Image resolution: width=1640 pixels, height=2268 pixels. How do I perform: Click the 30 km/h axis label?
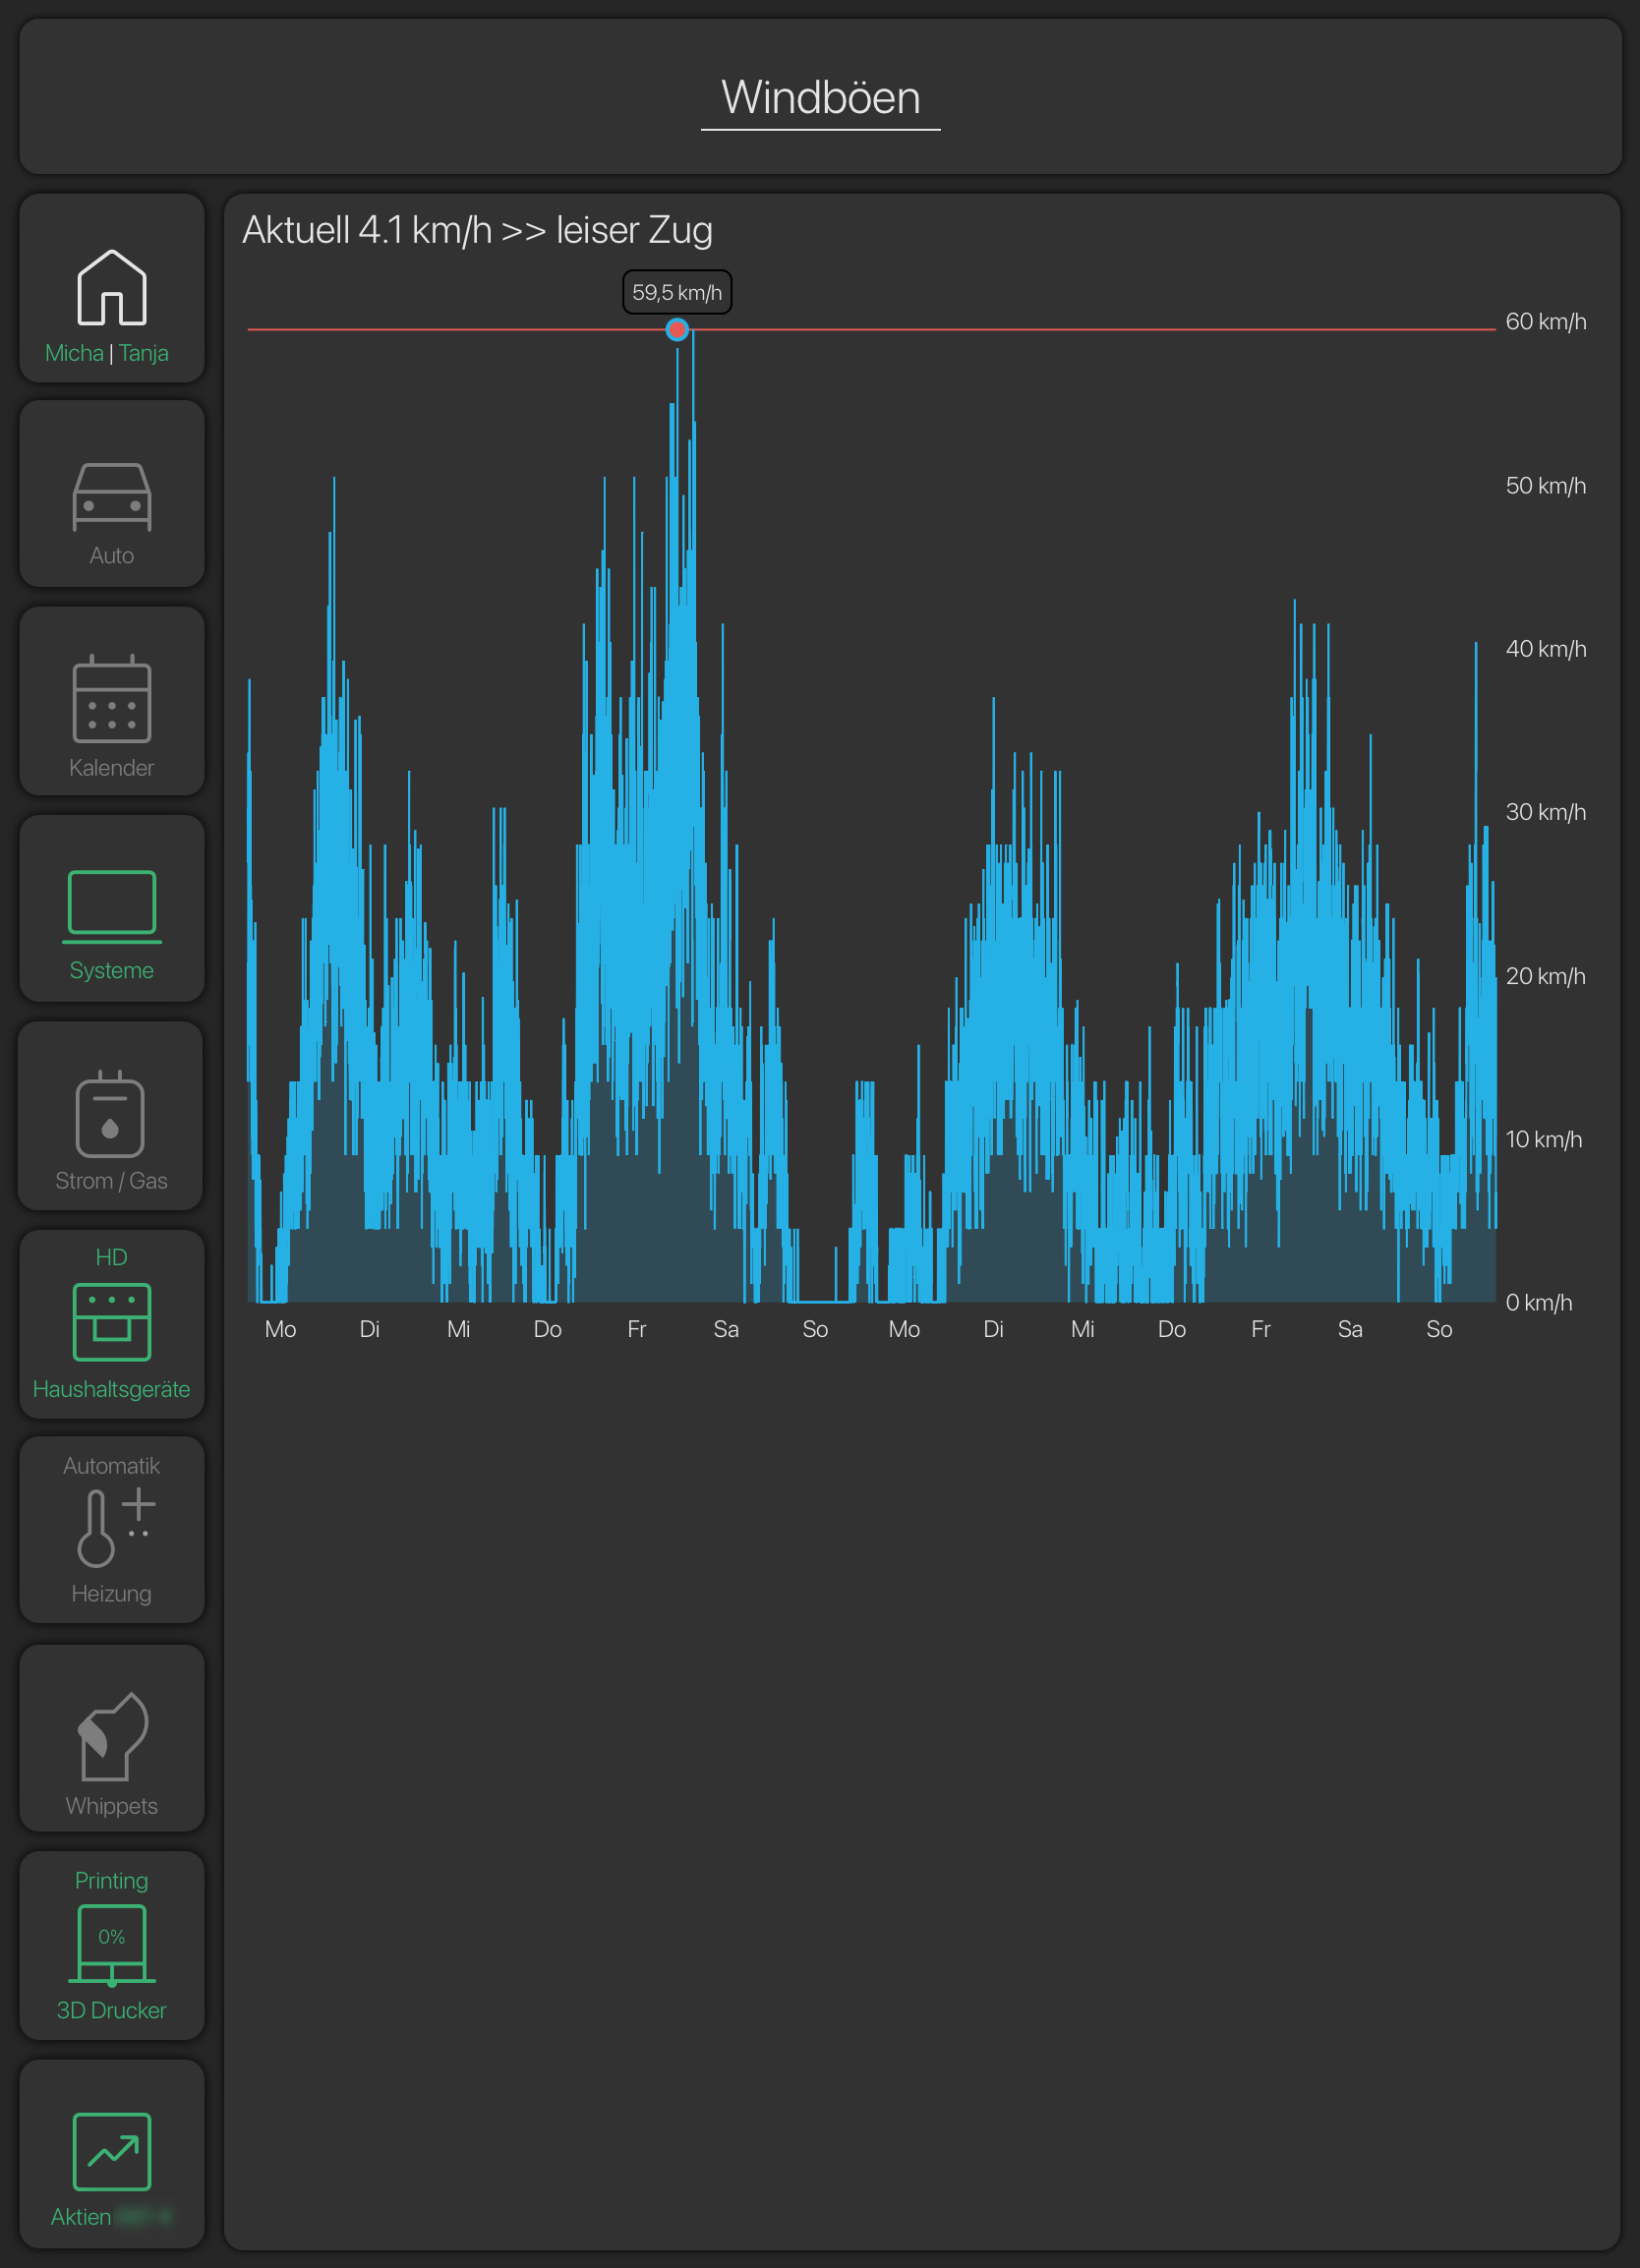click(1546, 812)
